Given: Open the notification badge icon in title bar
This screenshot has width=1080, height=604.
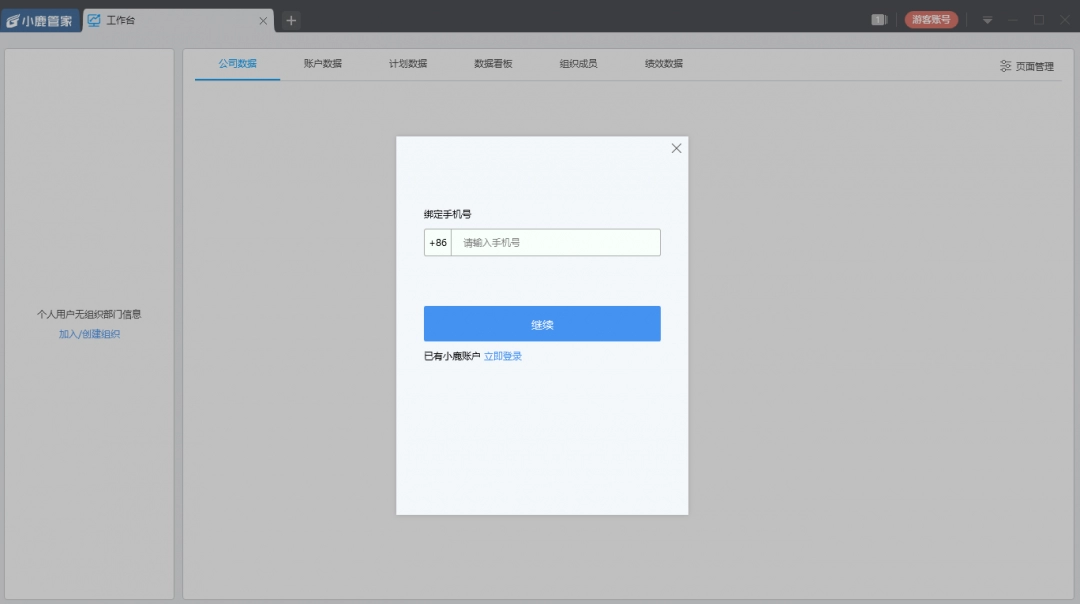Looking at the screenshot, I should 879,20.
